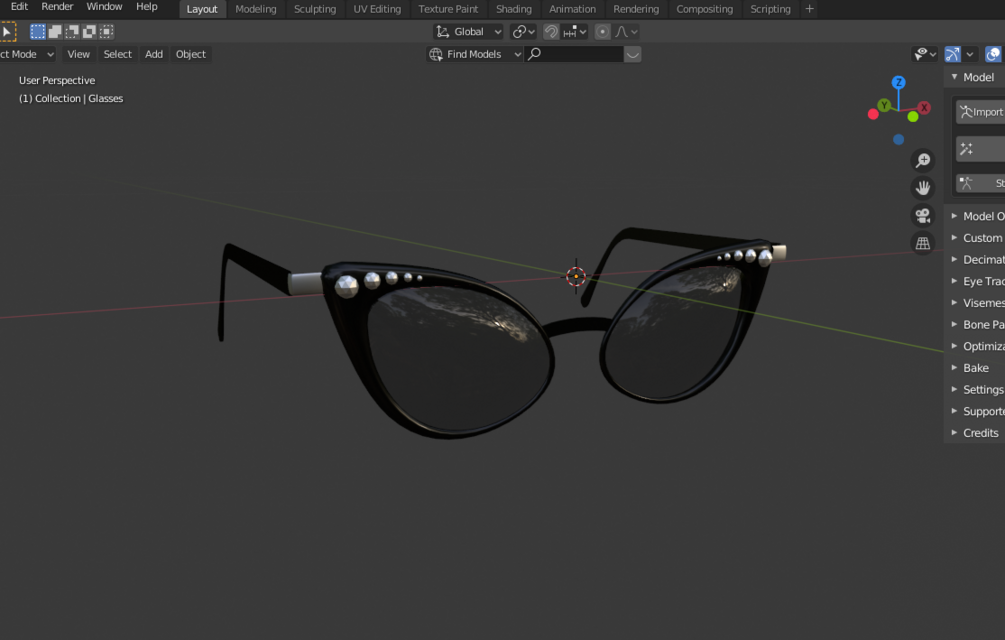The image size is (1005, 640).
Task: Click the snap magnet icon
Action: pyautogui.click(x=551, y=31)
